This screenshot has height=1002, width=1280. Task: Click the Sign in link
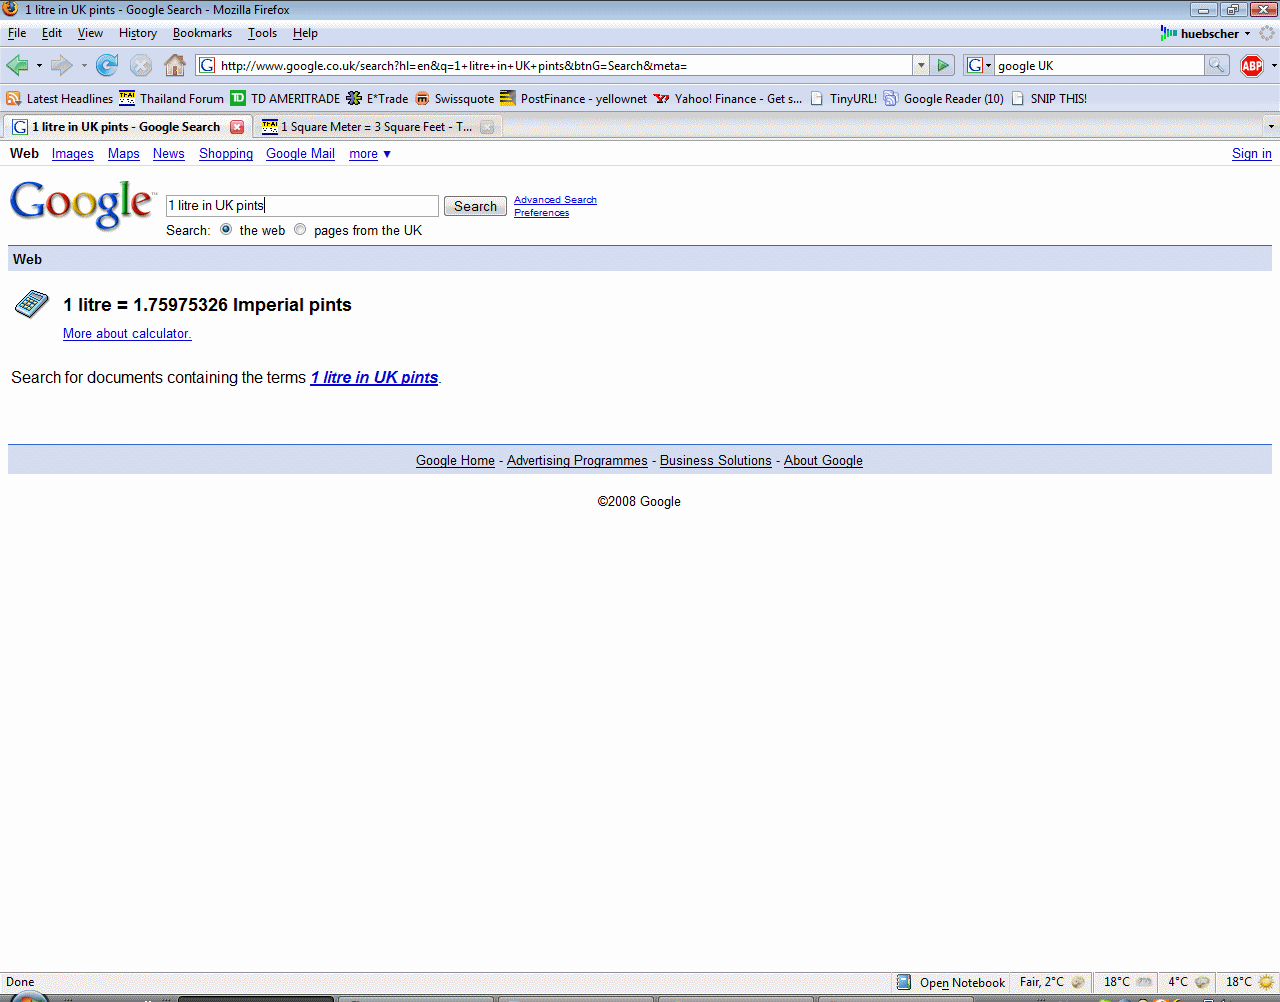pyautogui.click(x=1252, y=154)
